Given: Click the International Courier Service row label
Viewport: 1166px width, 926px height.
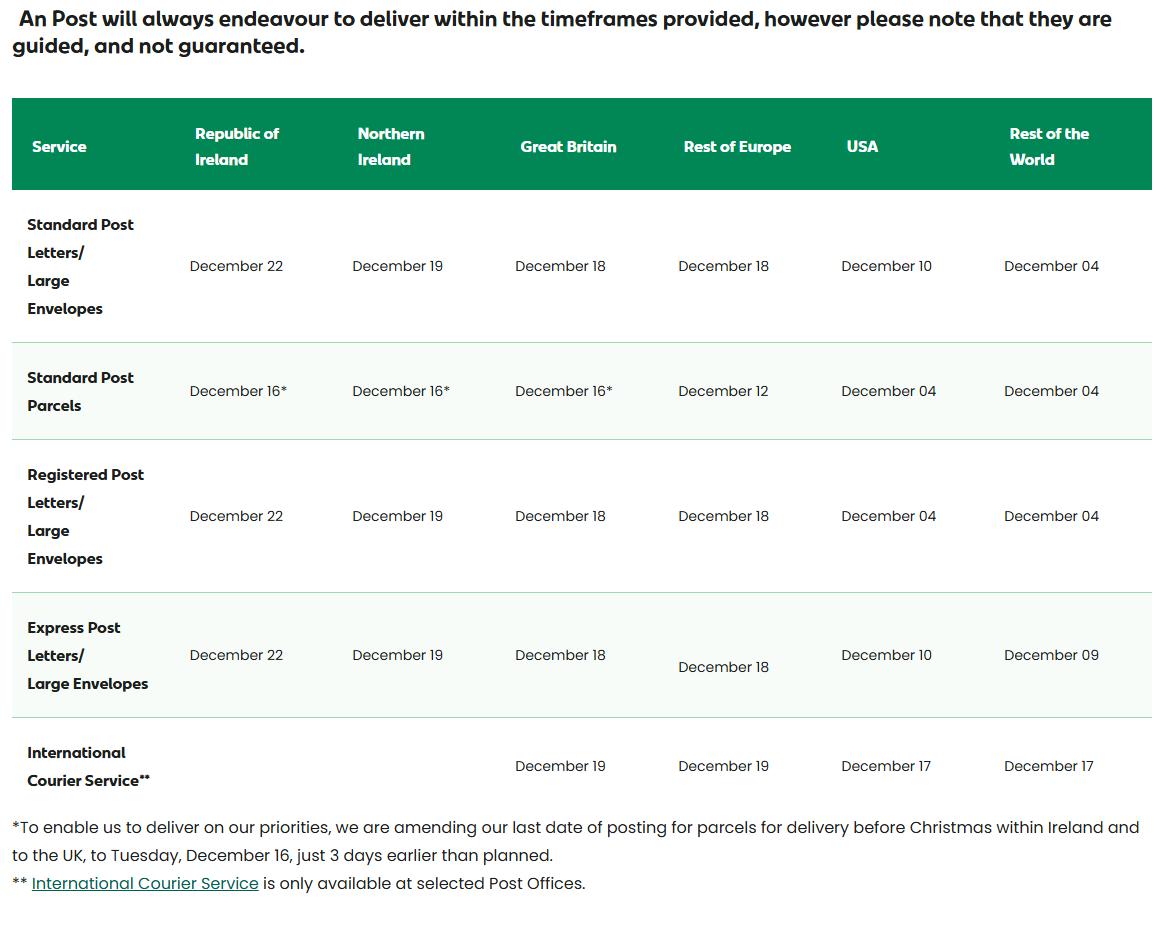Looking at the screenshot, I should (88, 767).
